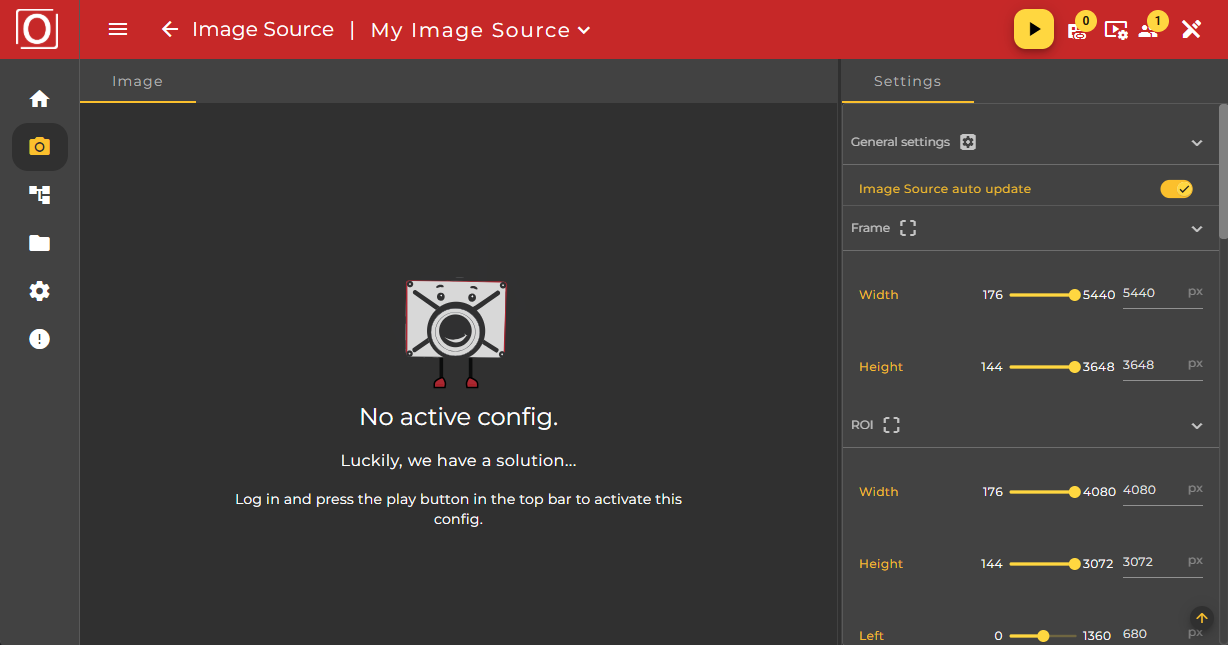Select the Image tab
The image size is (1228, 645).
(137, 81)
